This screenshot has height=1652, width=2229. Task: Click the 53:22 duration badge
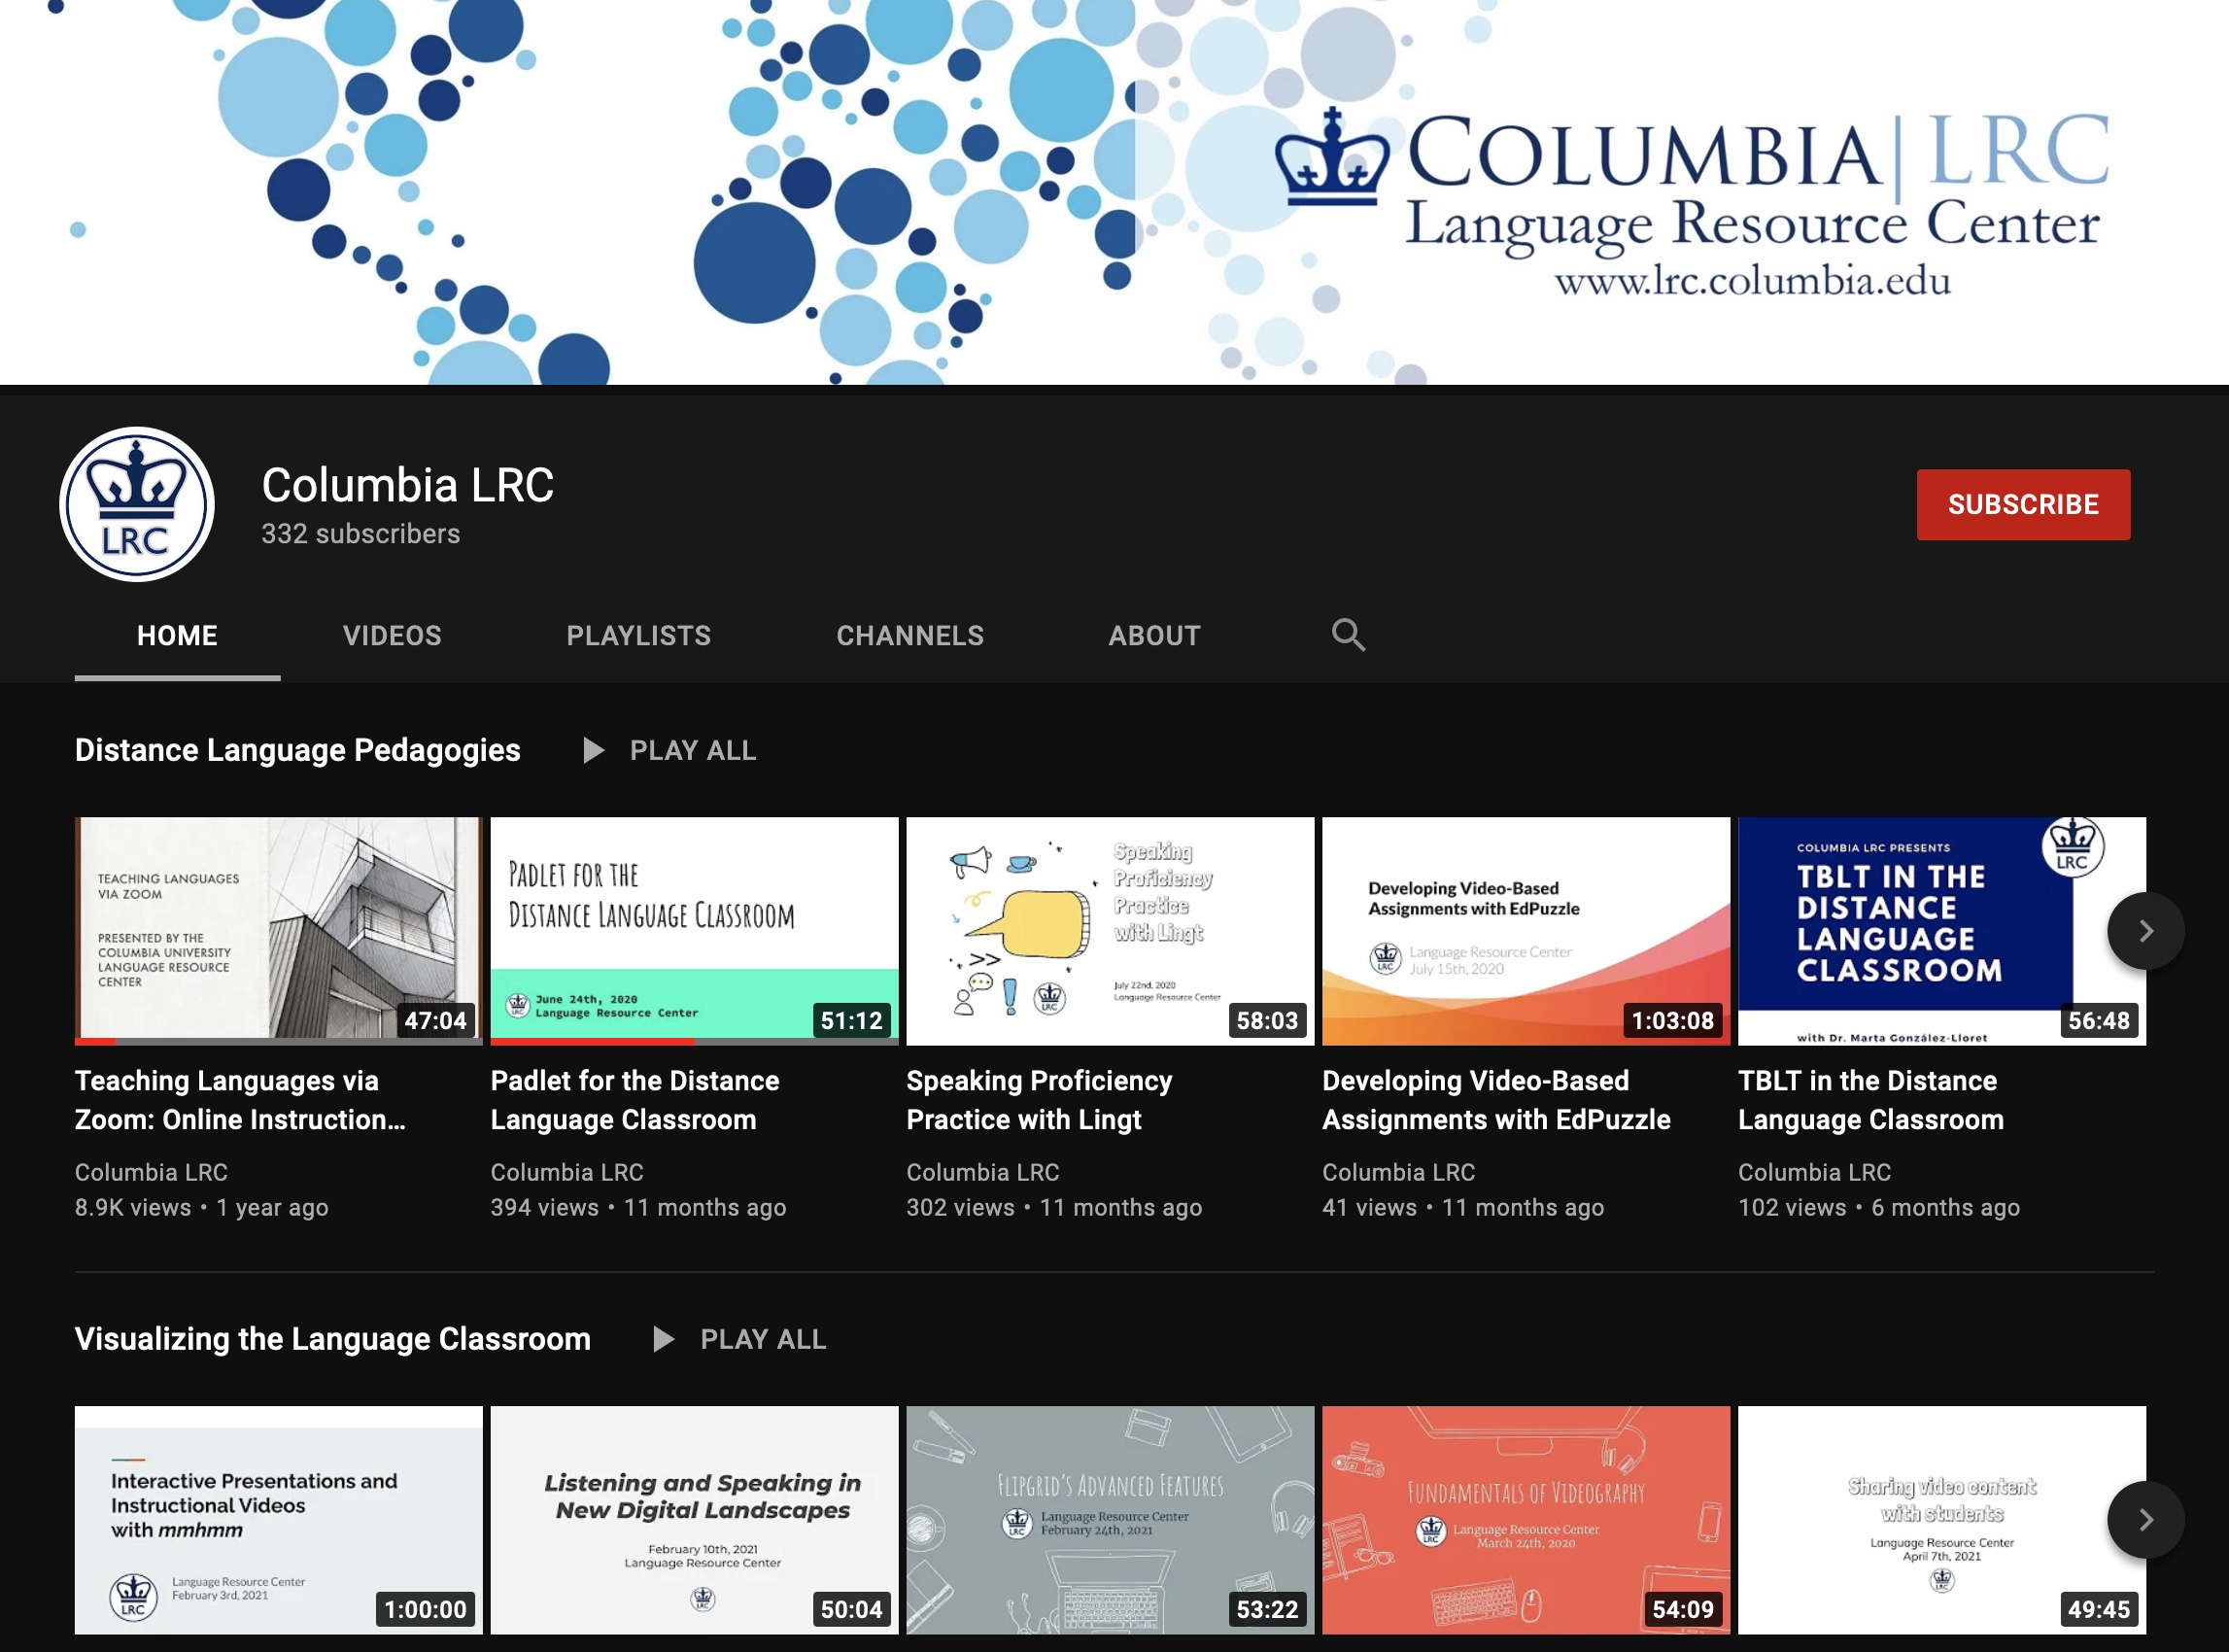tap(1267, 1610)
